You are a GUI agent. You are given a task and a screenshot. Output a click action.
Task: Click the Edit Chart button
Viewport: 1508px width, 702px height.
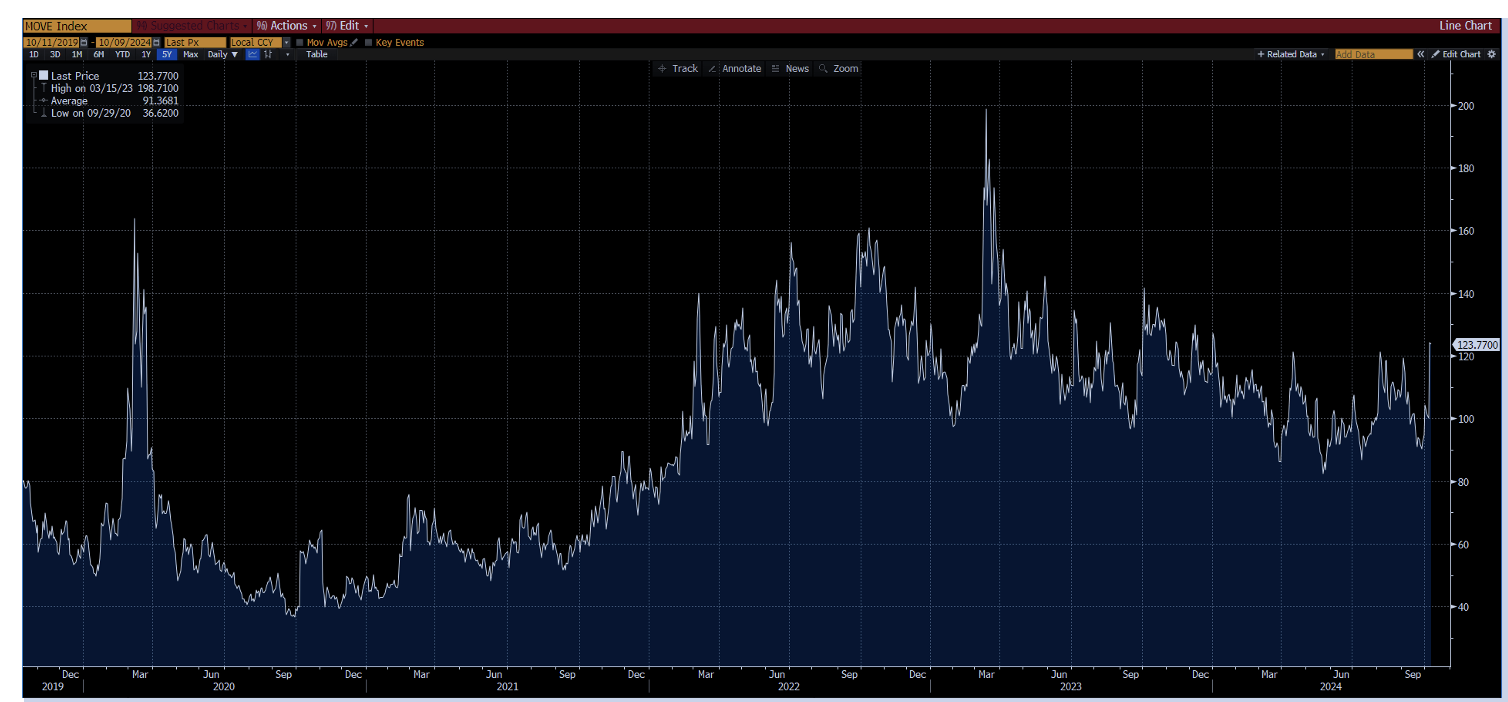tap(1455, 54)
